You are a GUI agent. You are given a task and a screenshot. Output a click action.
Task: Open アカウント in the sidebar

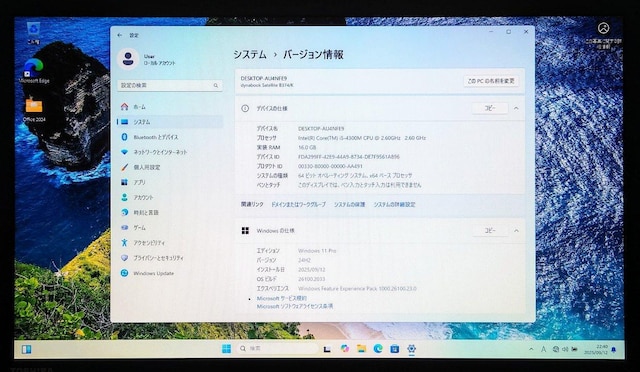coord(170,197)
